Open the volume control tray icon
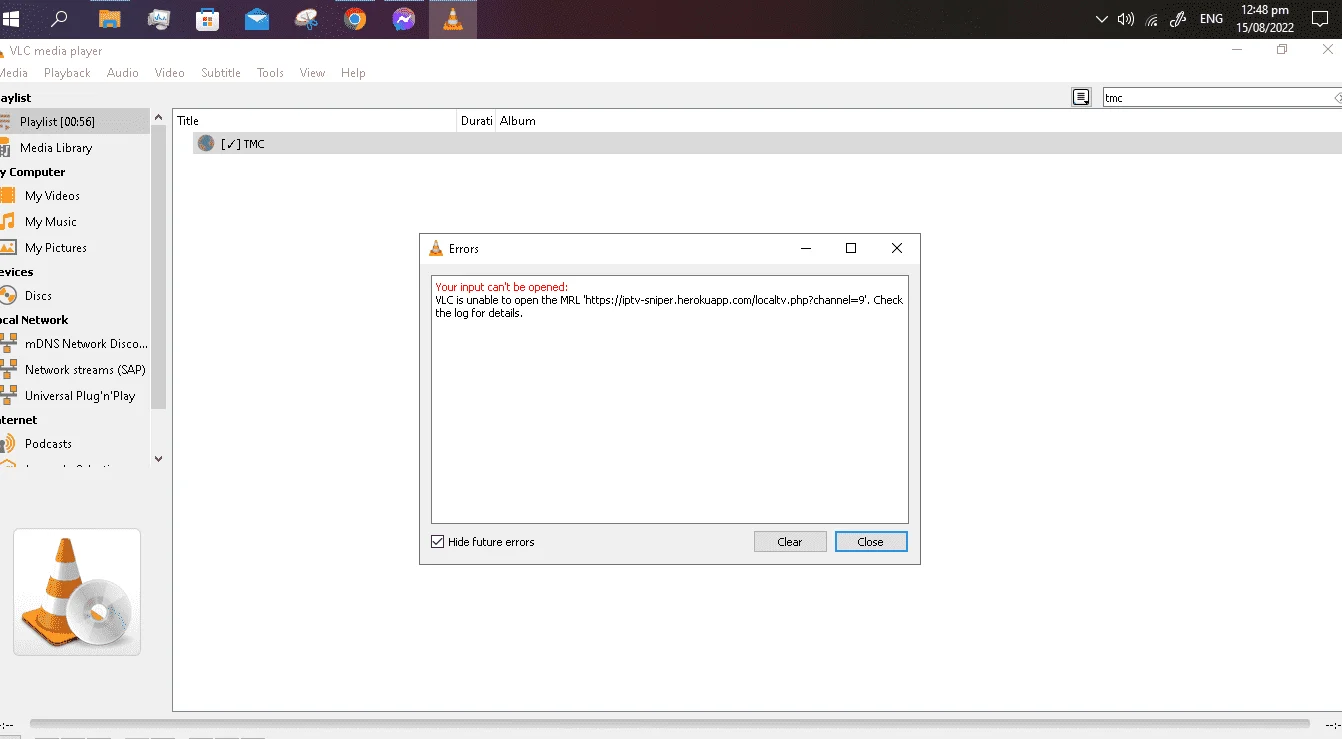Screen dimensions: 1342x739 [x=1126, y=19]
